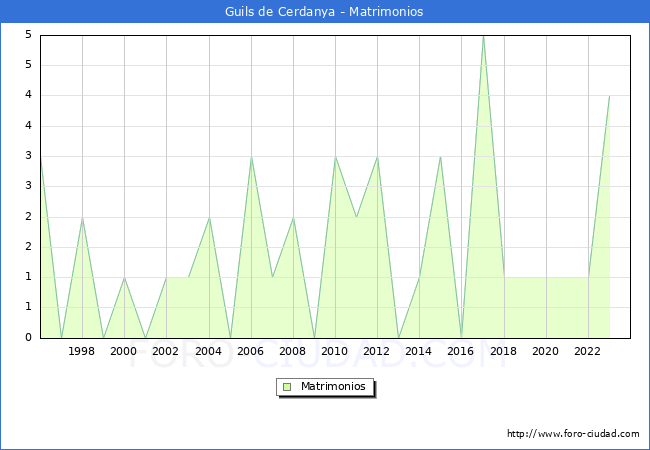This screenshot has height=450, width=650.
Task: Select the 2010 peak data point
Action: click(x=335, y=157)
